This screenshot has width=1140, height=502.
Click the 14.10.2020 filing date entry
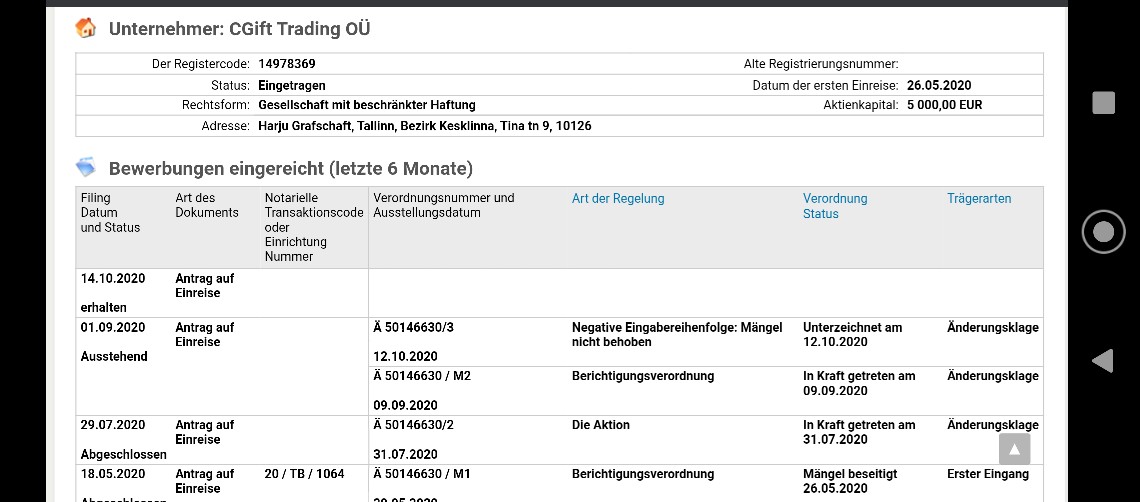click(x=113, y=278)
